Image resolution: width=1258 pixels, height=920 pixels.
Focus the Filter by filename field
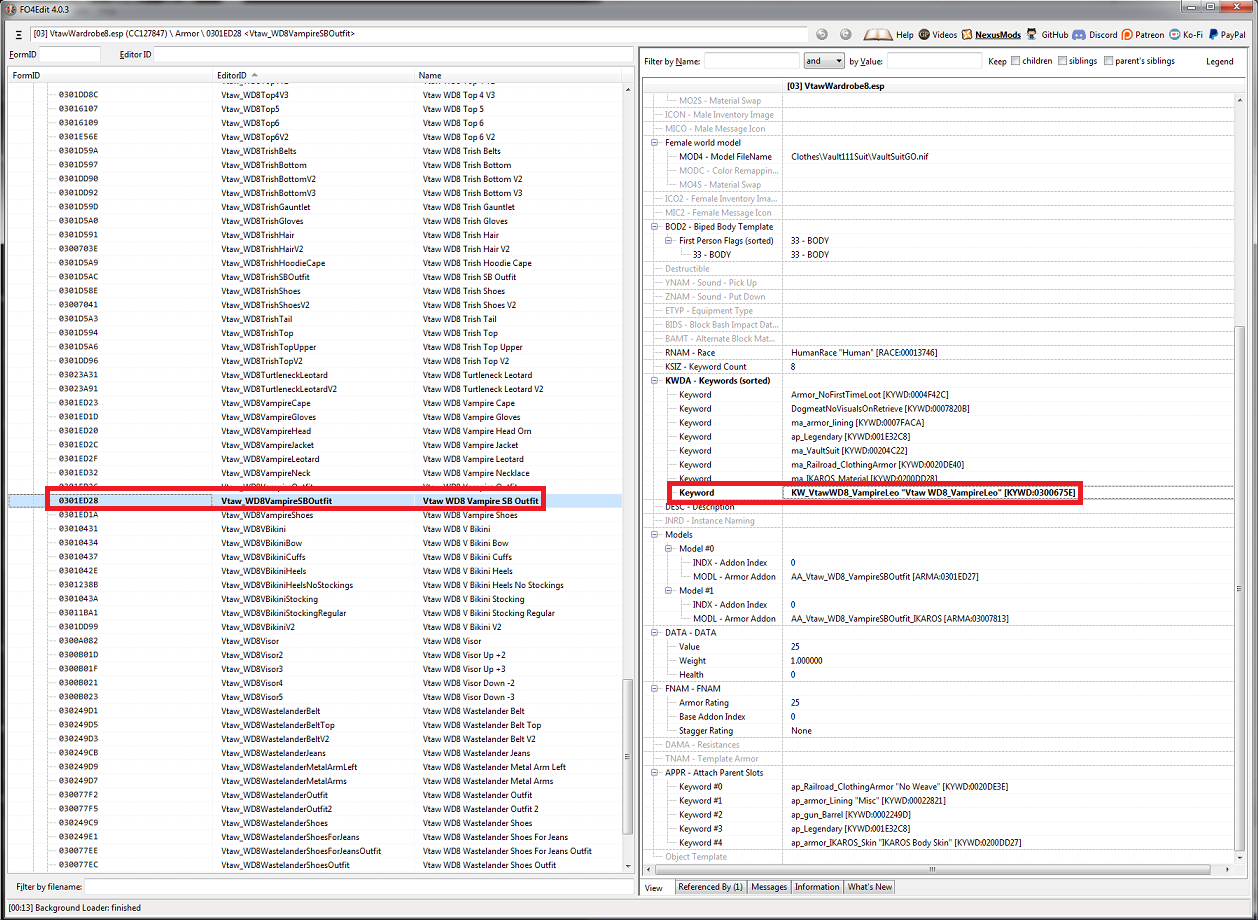pos(358,887)
